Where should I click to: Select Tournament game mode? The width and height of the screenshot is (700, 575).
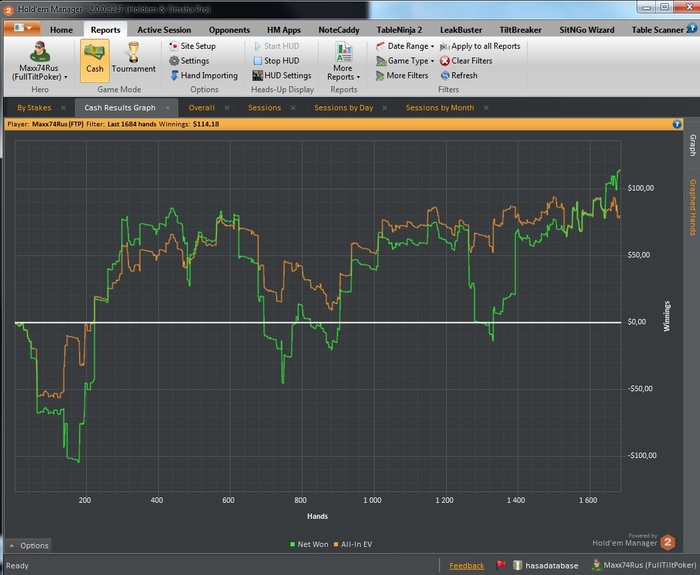(x=133, y=58)
